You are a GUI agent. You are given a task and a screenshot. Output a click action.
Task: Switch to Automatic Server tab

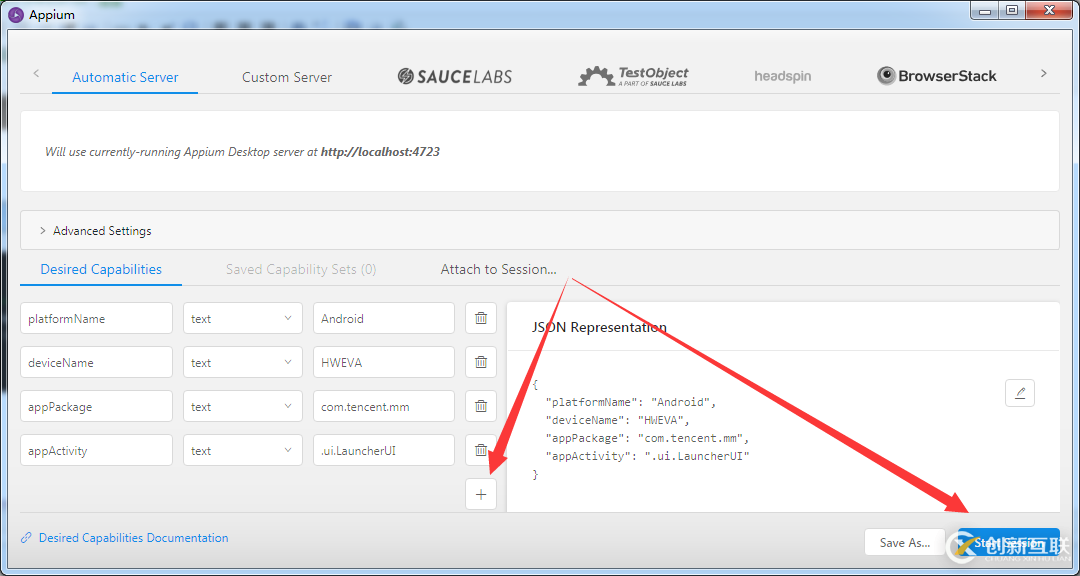coord(125,77)
